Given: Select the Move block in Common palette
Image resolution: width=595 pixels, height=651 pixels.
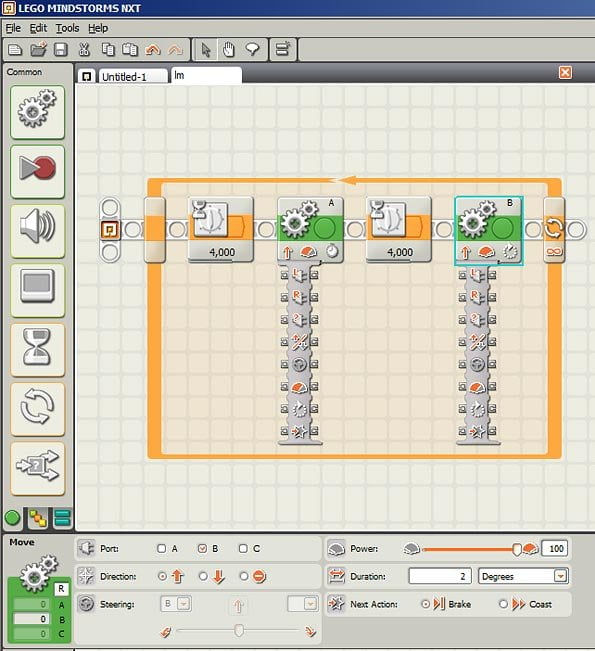Looking at the screenshot, I should 37,112.
